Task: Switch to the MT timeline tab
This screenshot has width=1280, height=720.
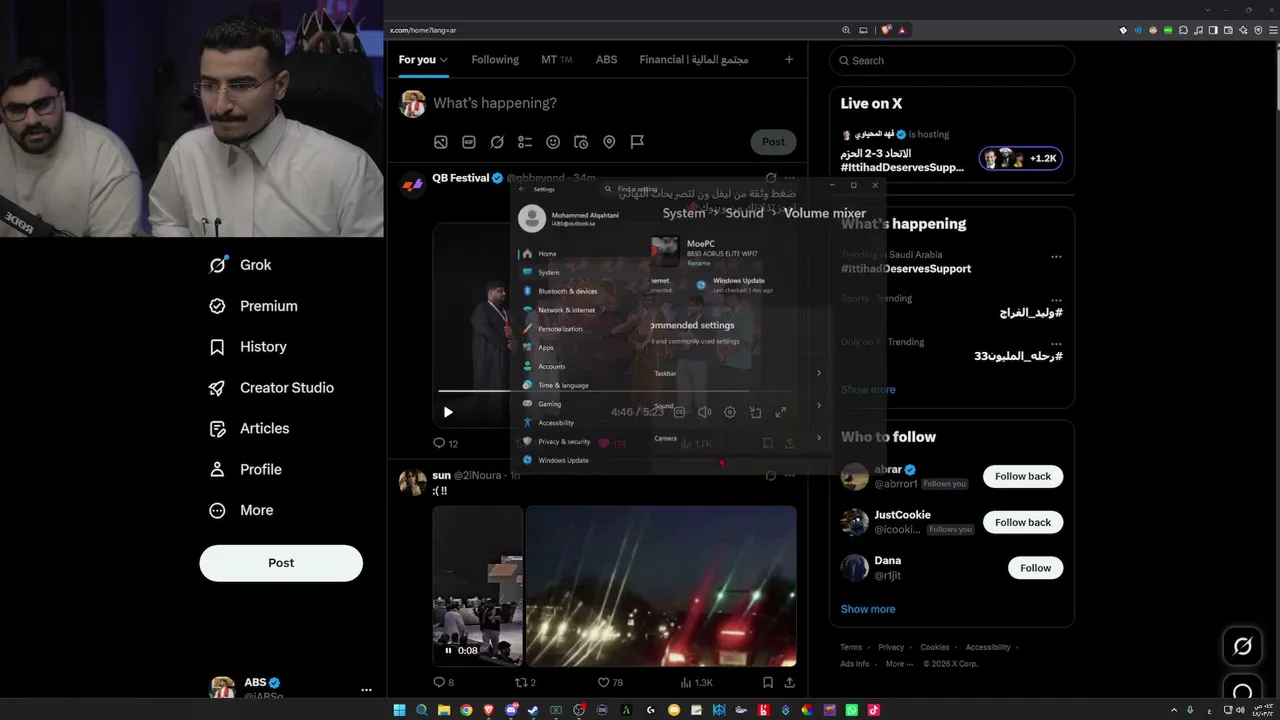Action: coord(556,60)
